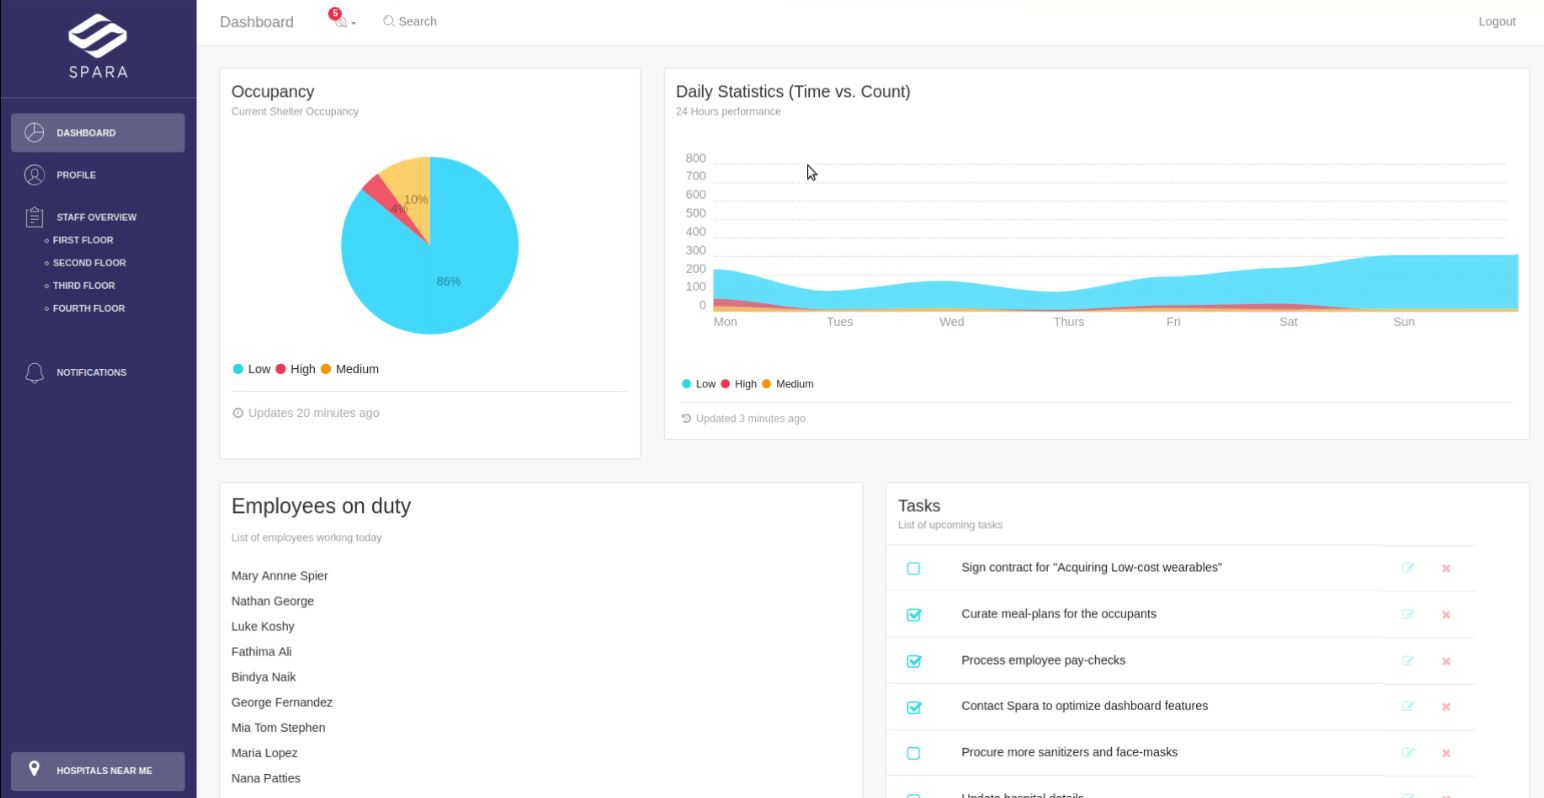Click the Notifications bell icon in sidebar

pos(34,372)
